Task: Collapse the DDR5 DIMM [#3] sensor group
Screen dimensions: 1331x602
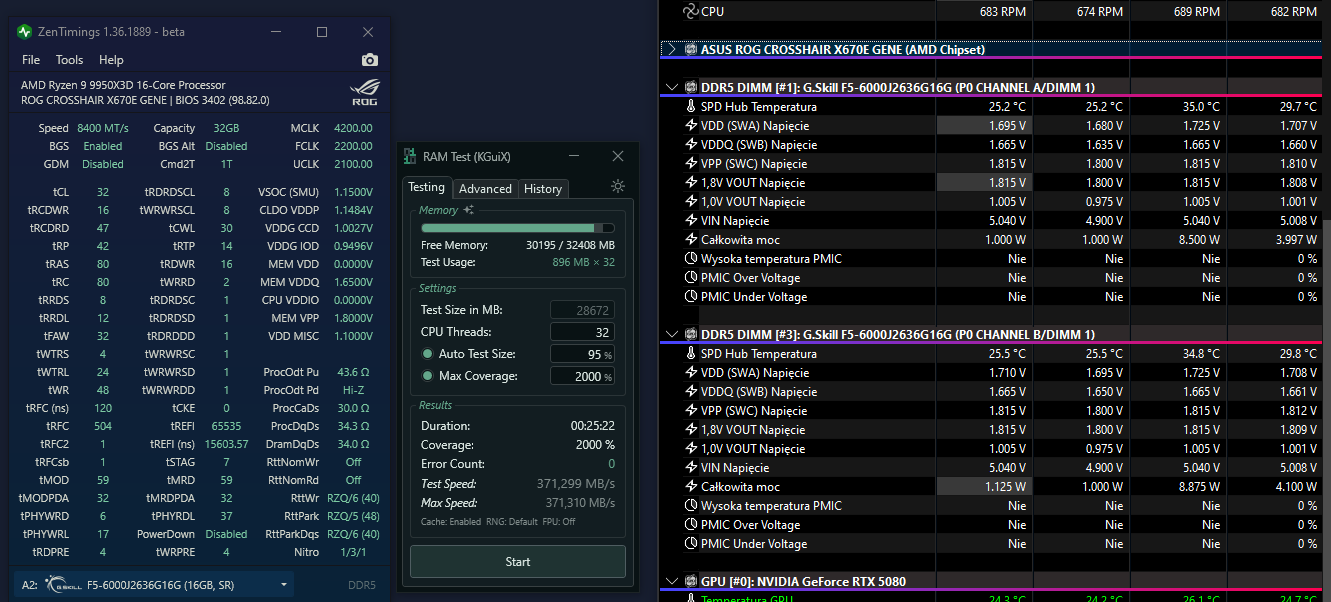Action: coord(672,334)
